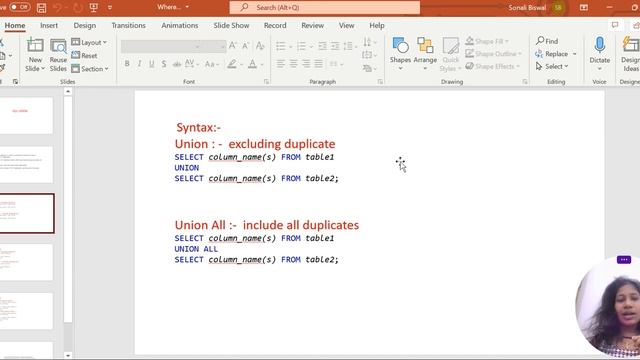Click Align Right icon
640x360 pixels.
[x=306, y=64]
